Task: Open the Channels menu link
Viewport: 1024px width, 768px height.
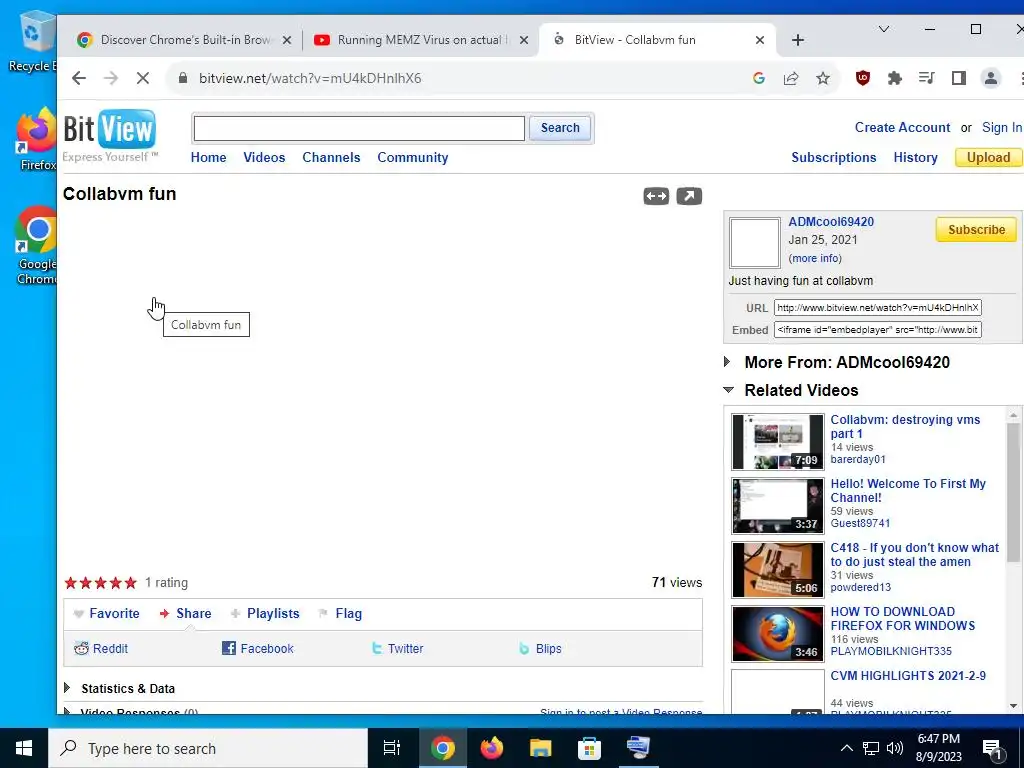Action: tap(331, 157)
